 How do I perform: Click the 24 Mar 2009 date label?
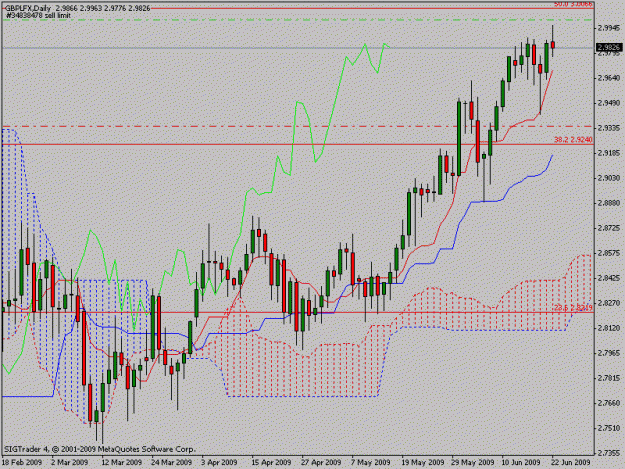pyautogui.click(x=172, y=463)
